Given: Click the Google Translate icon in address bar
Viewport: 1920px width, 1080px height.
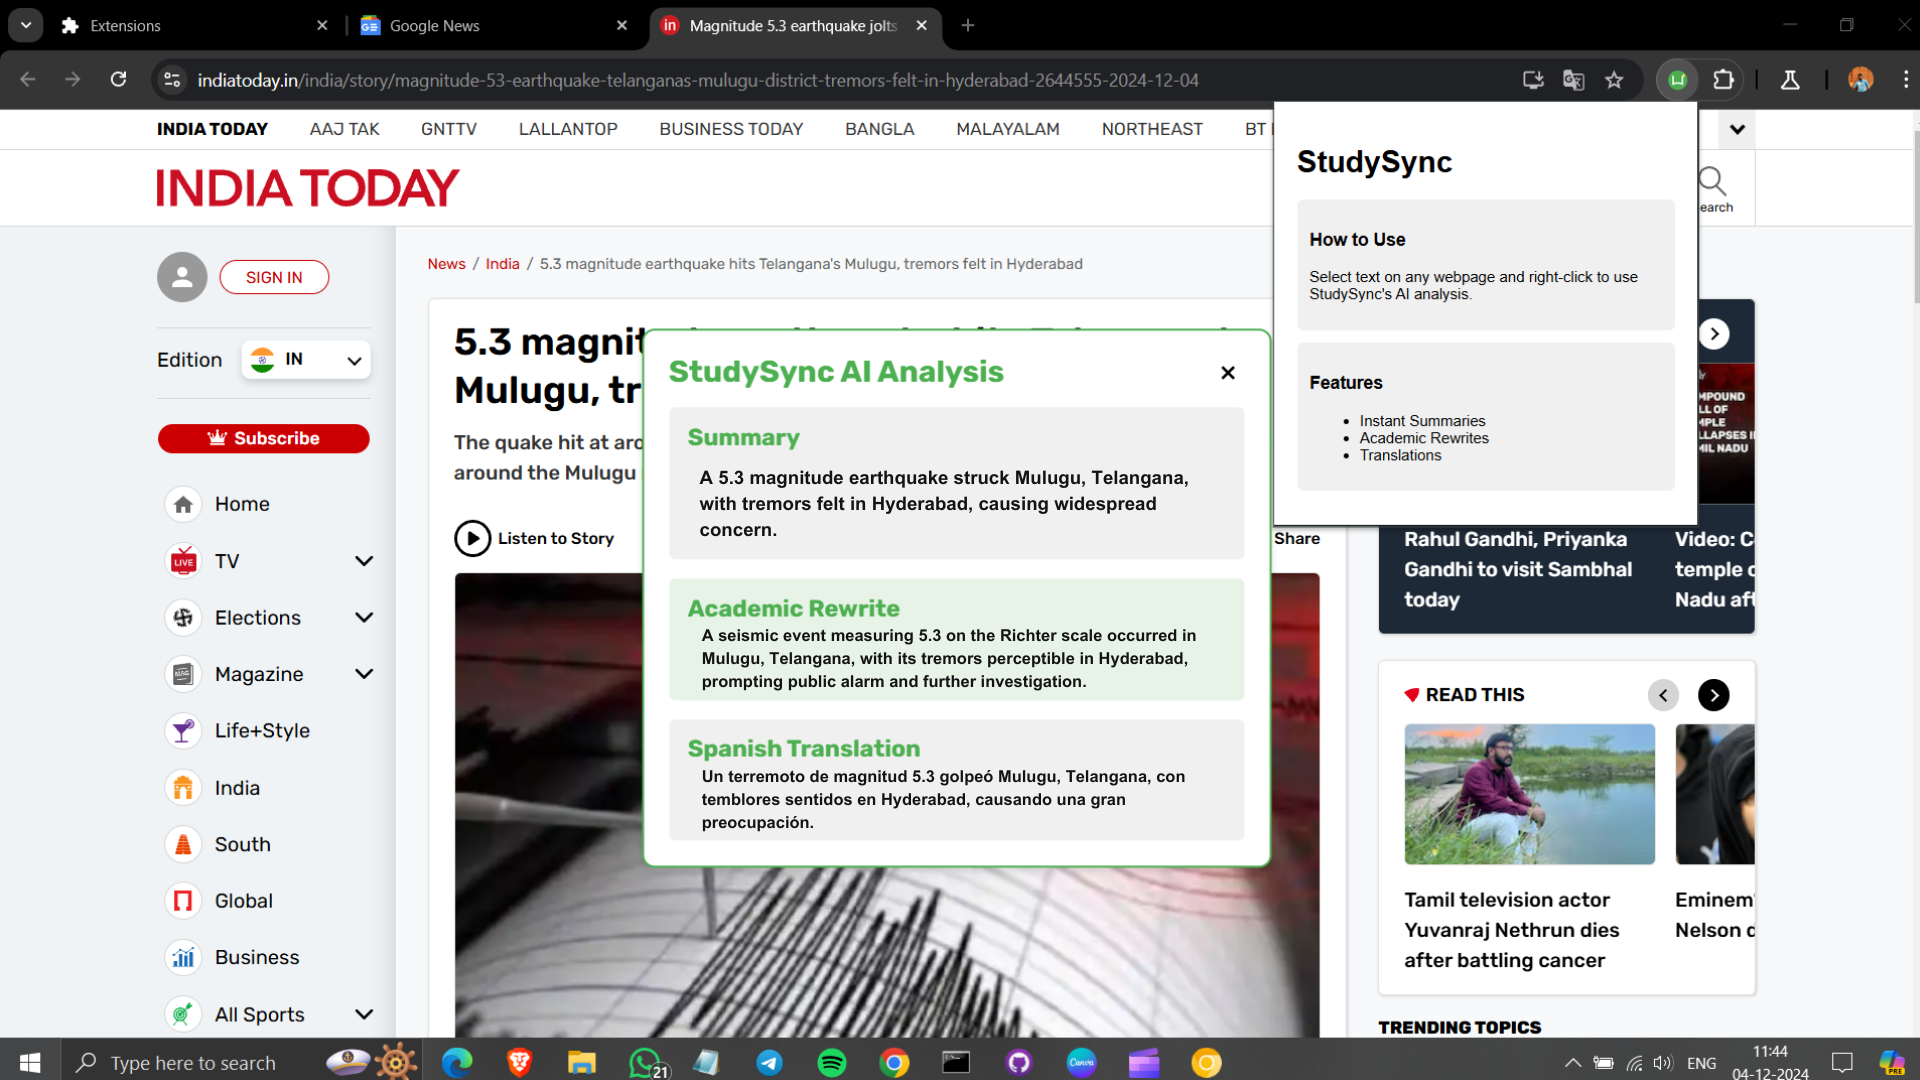Looking at the screenshot, I should pyautogui.click(x=1573, y=80).
